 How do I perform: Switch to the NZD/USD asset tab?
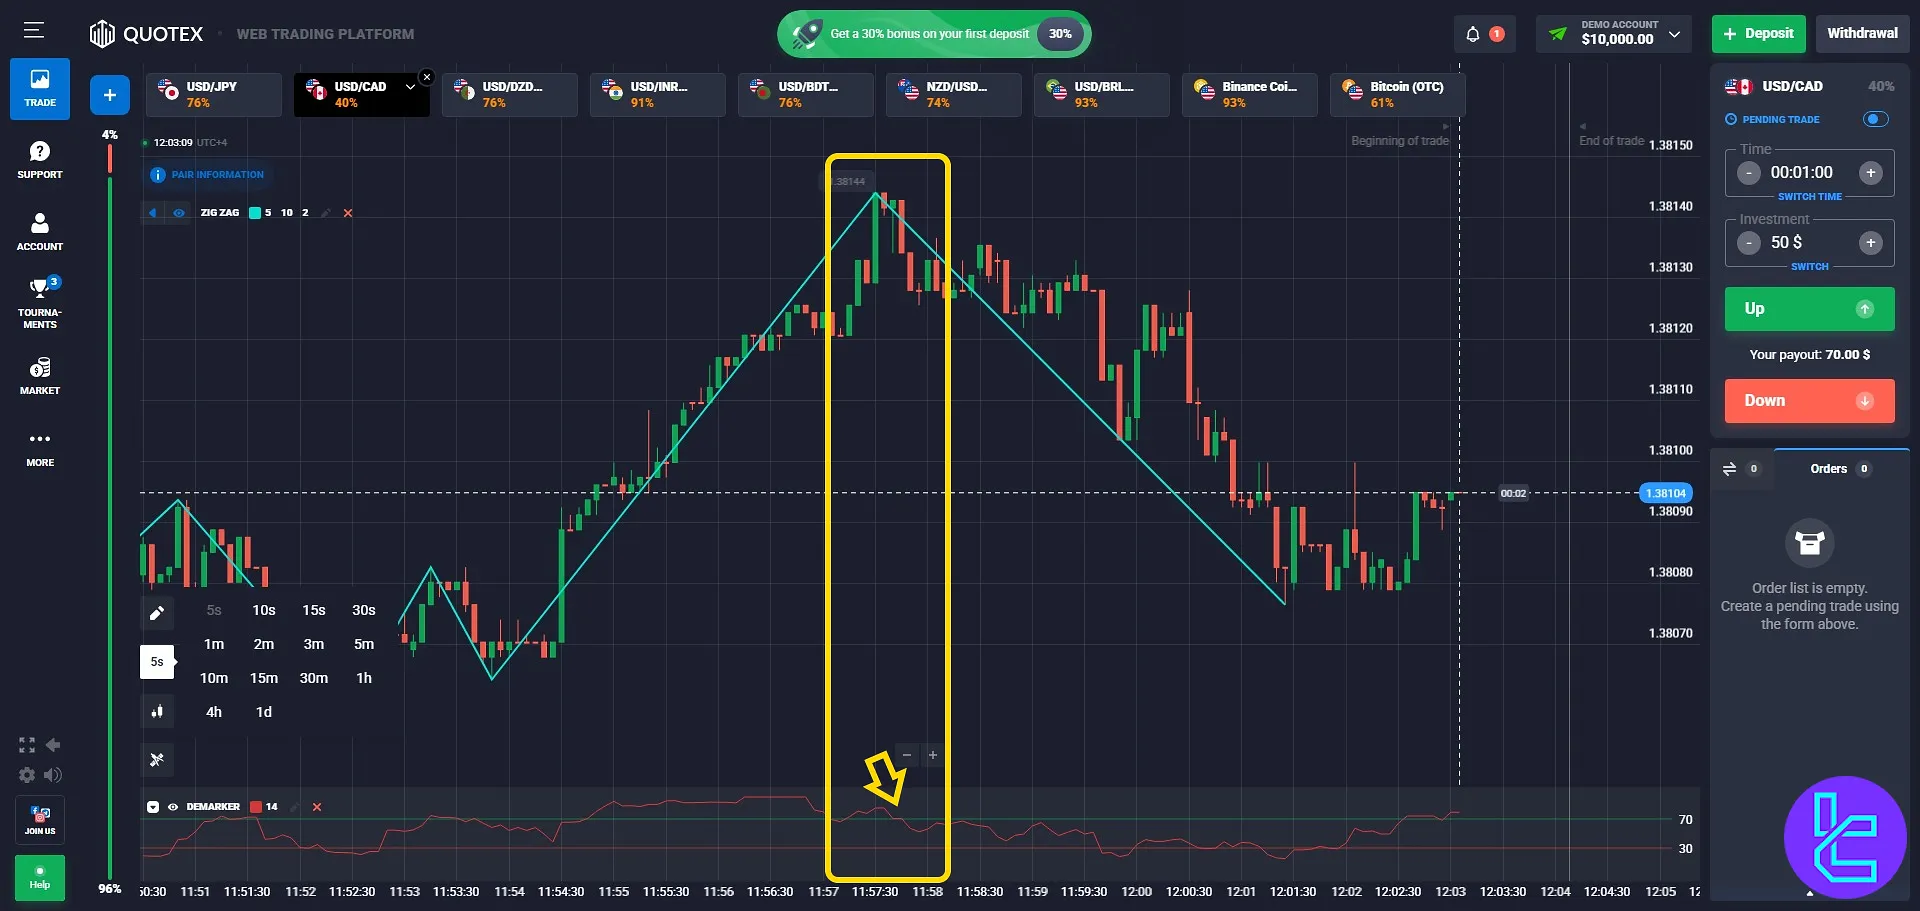954,95
